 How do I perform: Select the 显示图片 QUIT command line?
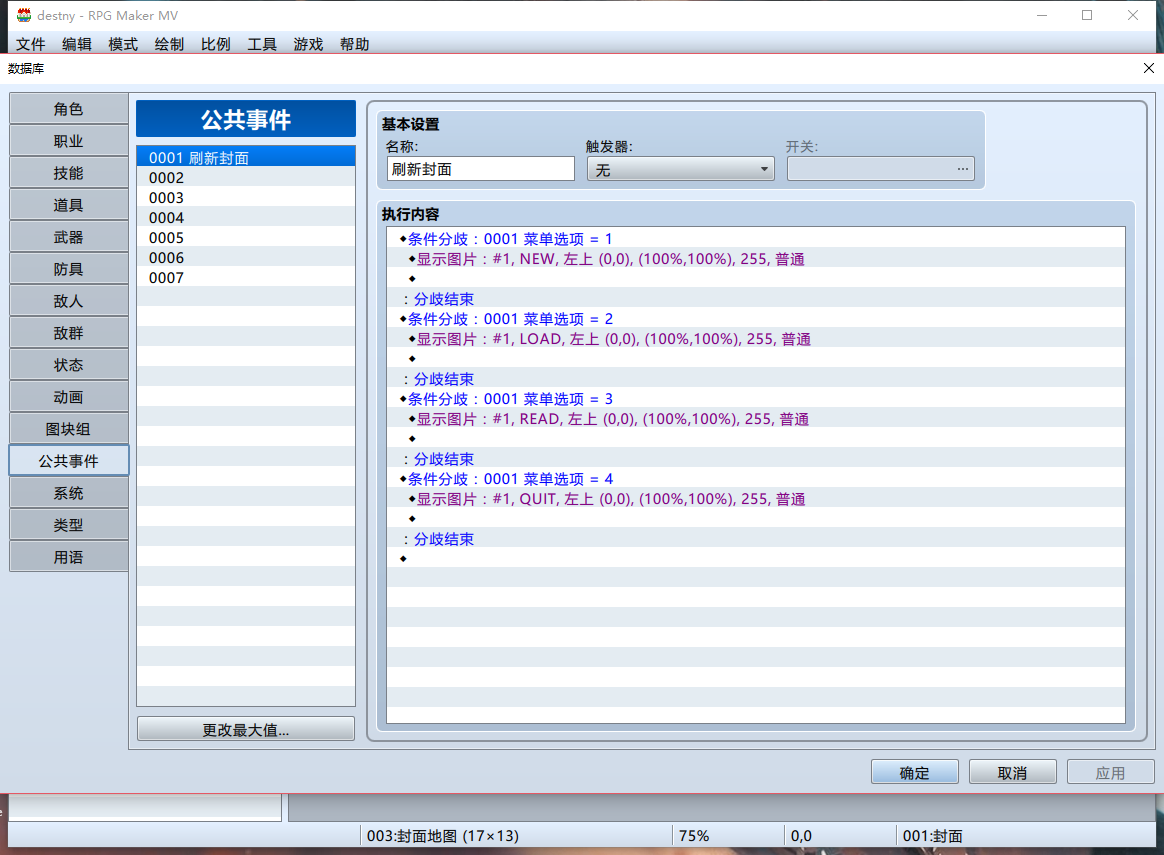(x=756, y=499)
